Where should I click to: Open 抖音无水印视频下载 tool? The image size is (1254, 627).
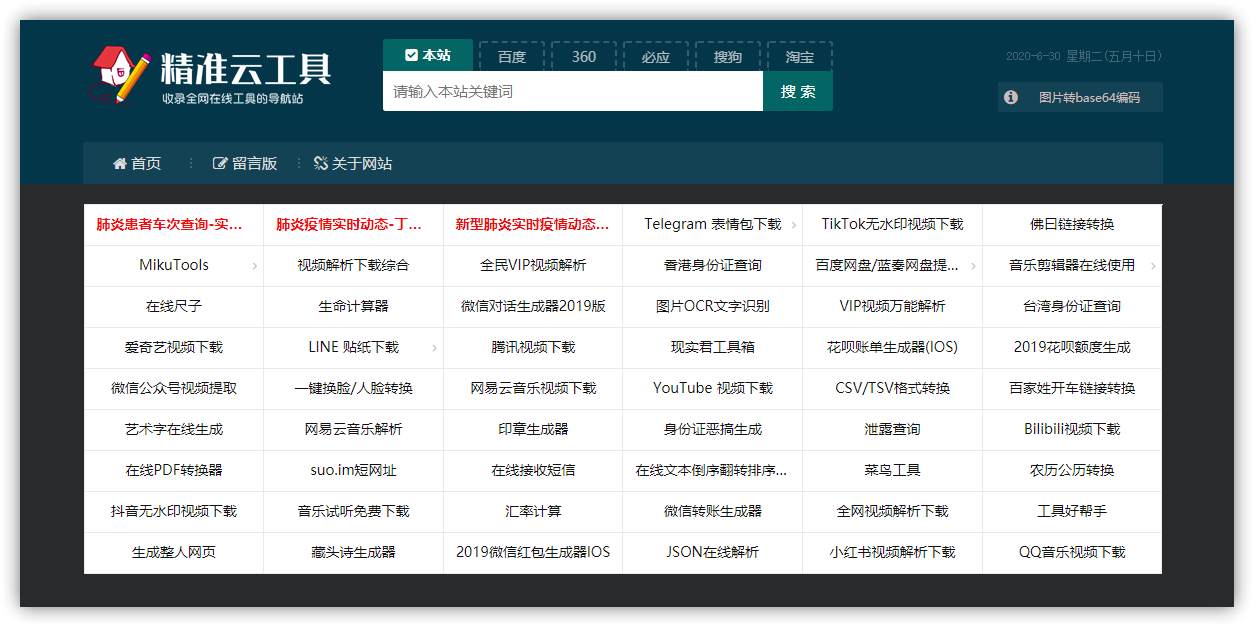pyautogui.click(x=174, y=512)
